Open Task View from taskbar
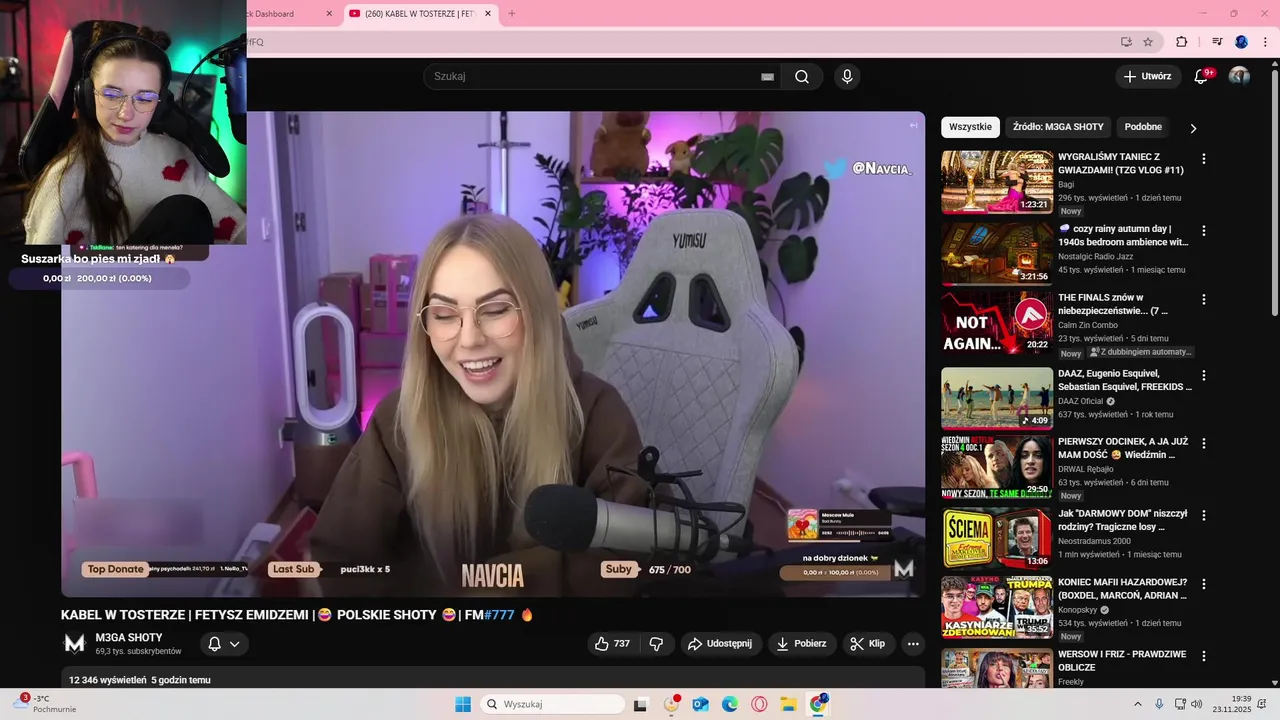 click(x=640, y=704)
